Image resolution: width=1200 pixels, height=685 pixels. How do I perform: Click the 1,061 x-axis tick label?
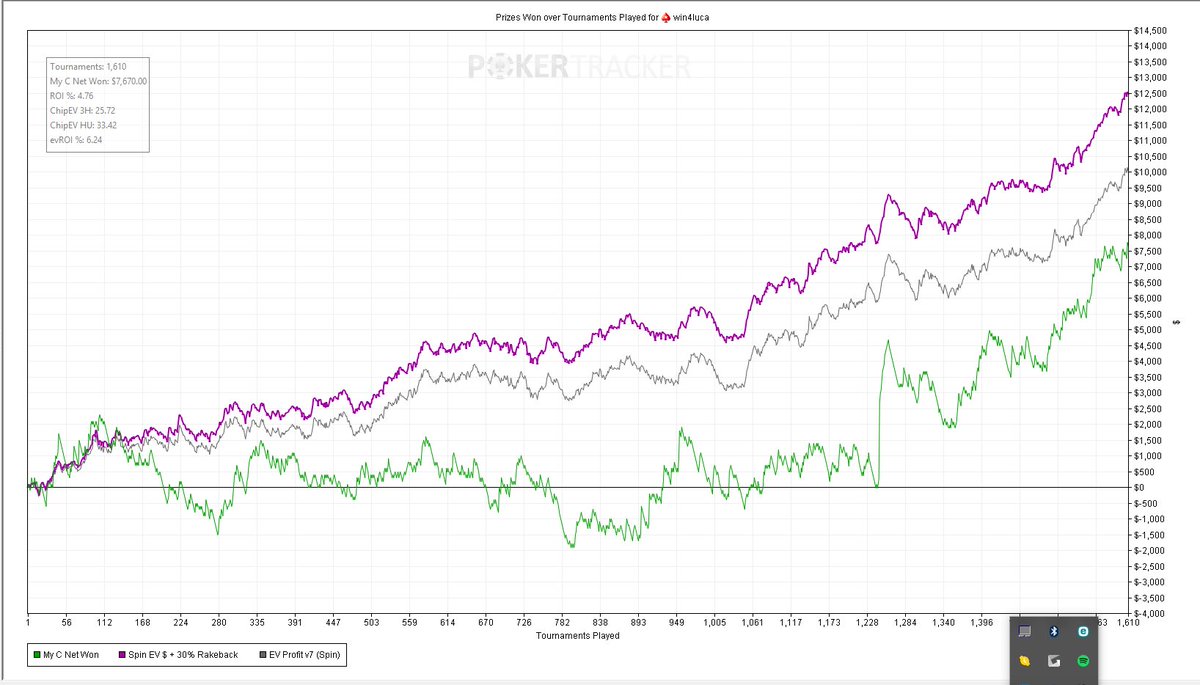click(753, 623)
